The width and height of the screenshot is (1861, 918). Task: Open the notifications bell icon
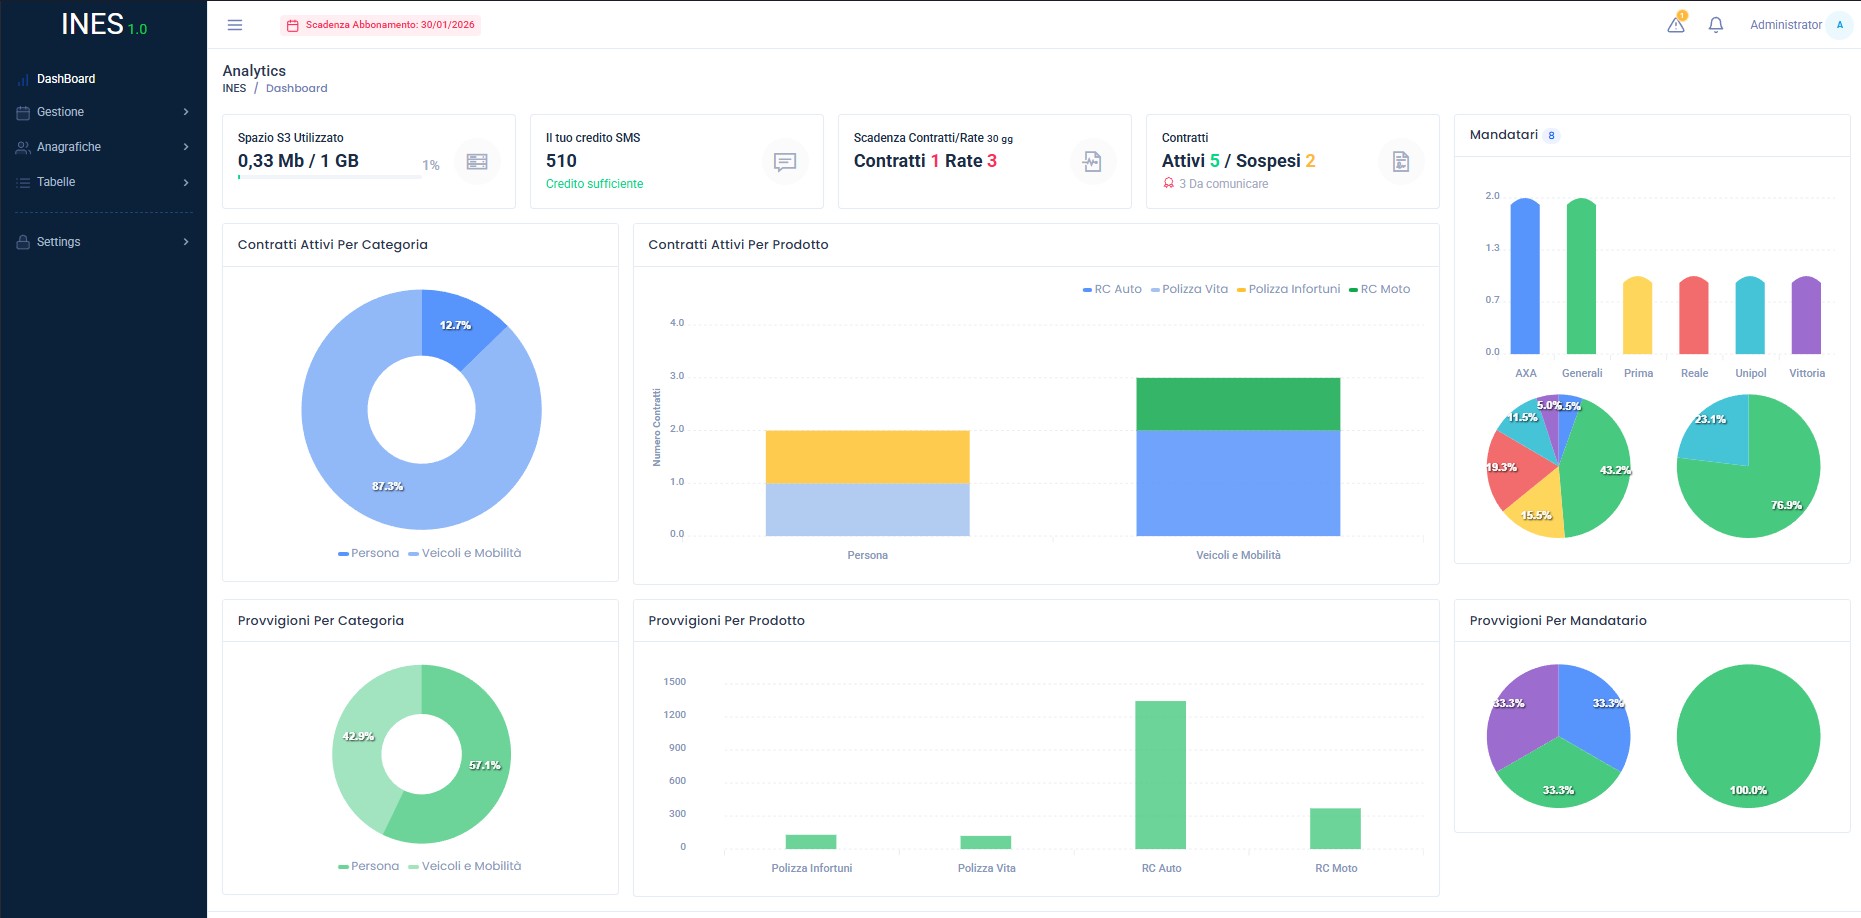(1714, 26)
